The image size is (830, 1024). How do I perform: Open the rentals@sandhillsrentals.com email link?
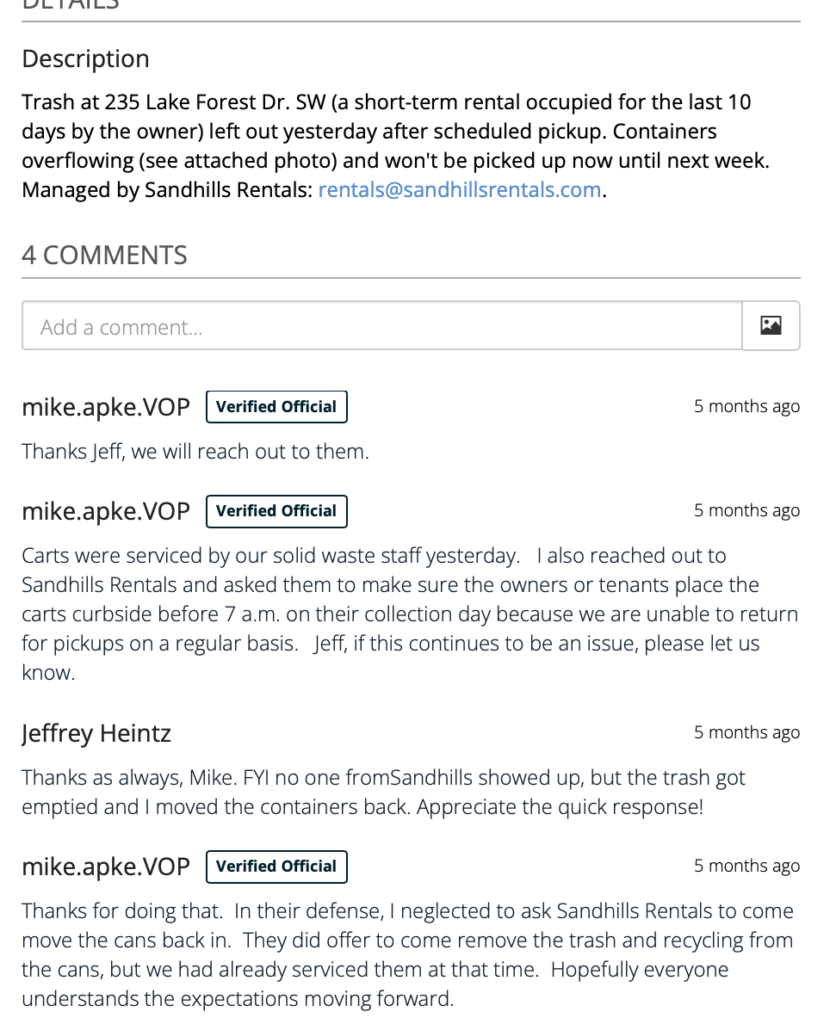[459, 189]
